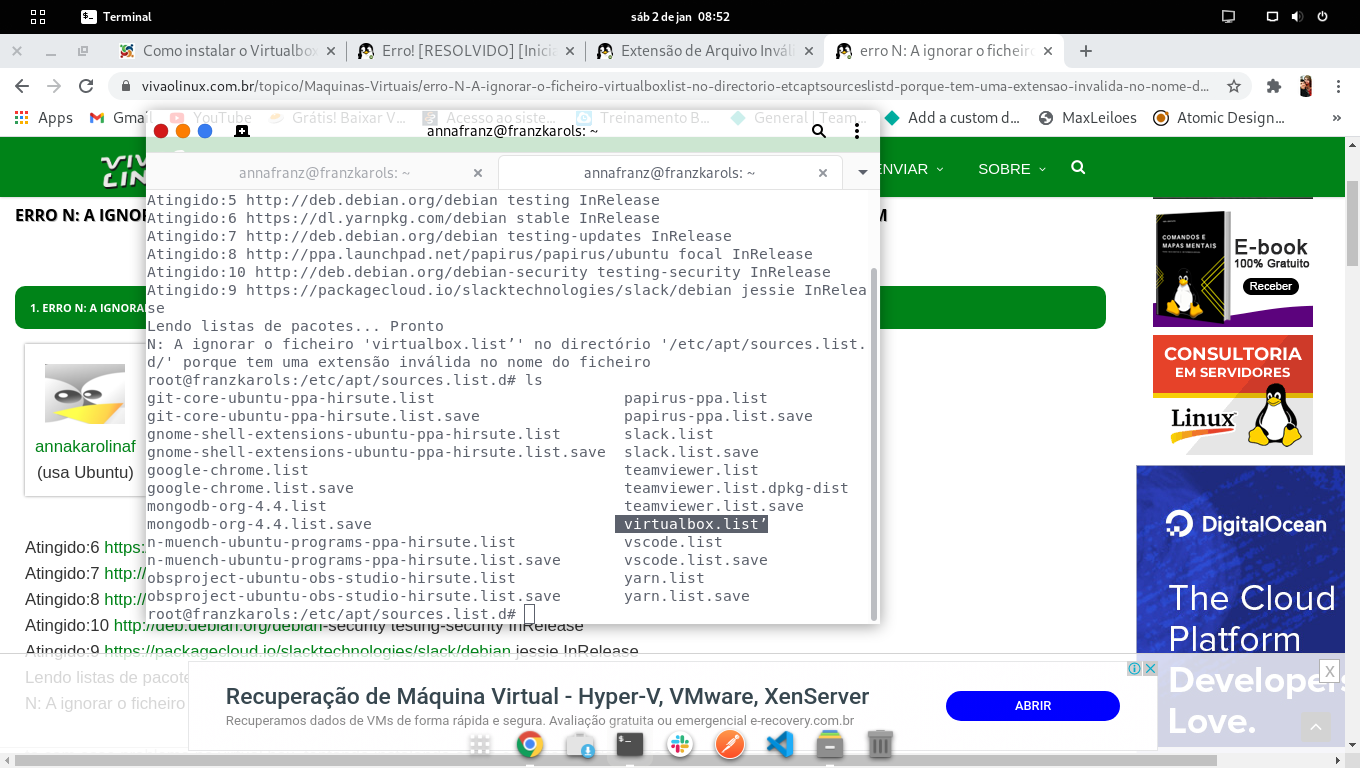
Task: Open the Chrome extensions puzzle icon
Action: point(1273,86)
